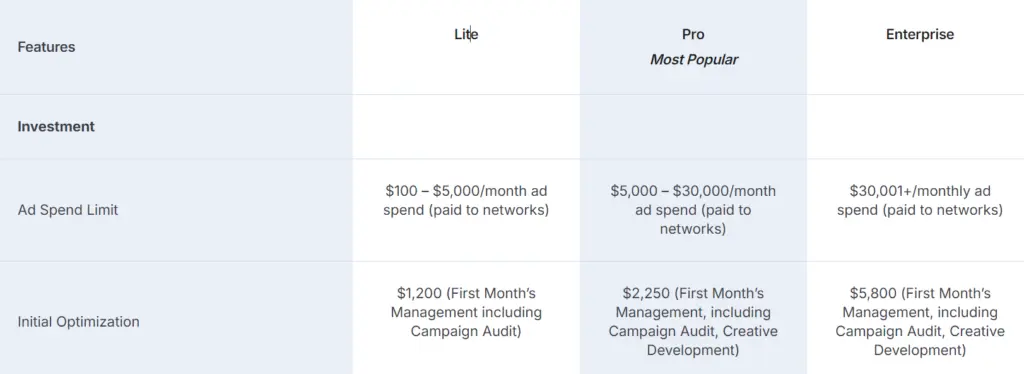
Task: Click 'Campaign Audit)' text in Lite column
Action: point(466,332)
